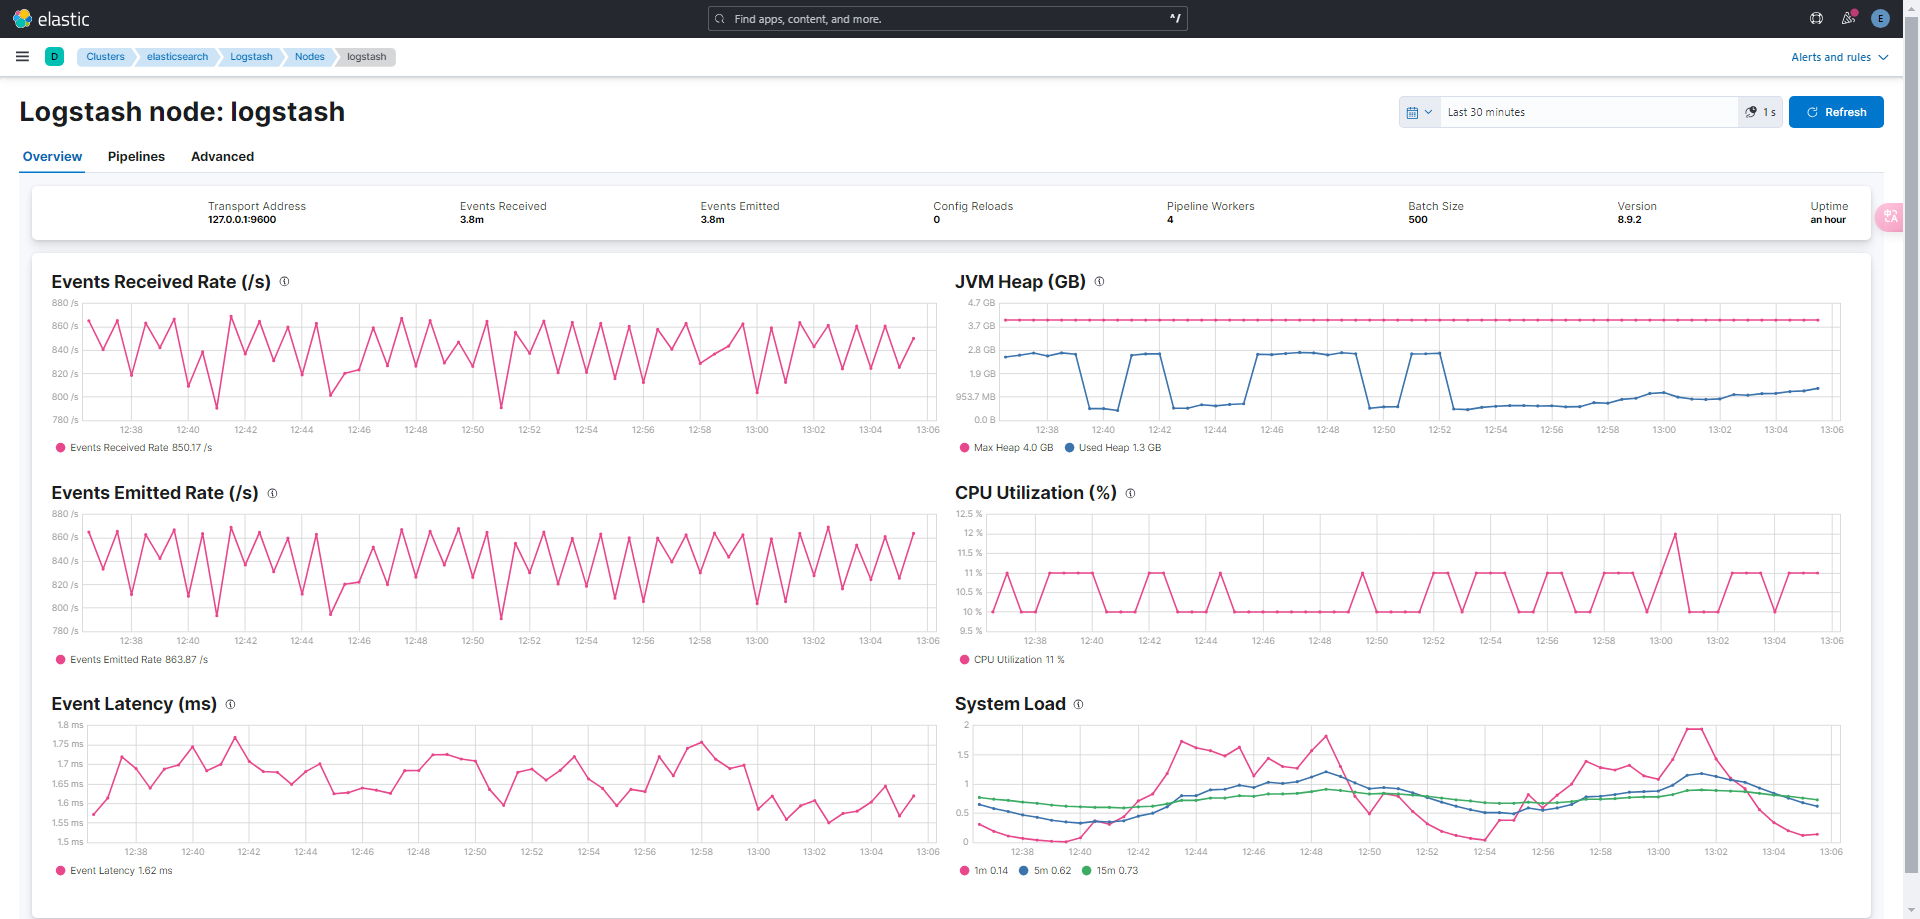The width and height of the screenshot is (1920, 919).
Task: Open the newsfeed notifications icon
Action: [x=1848, y=19]
